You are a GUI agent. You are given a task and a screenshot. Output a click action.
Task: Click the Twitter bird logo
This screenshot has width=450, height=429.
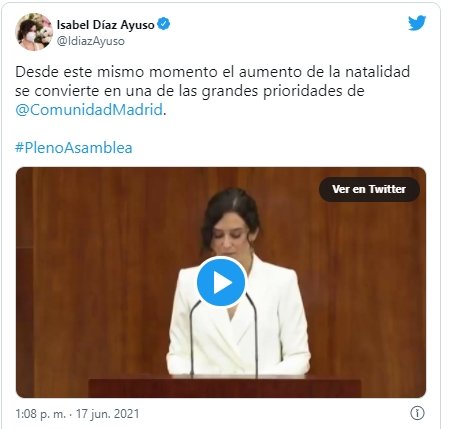click(x=417, y=23)
